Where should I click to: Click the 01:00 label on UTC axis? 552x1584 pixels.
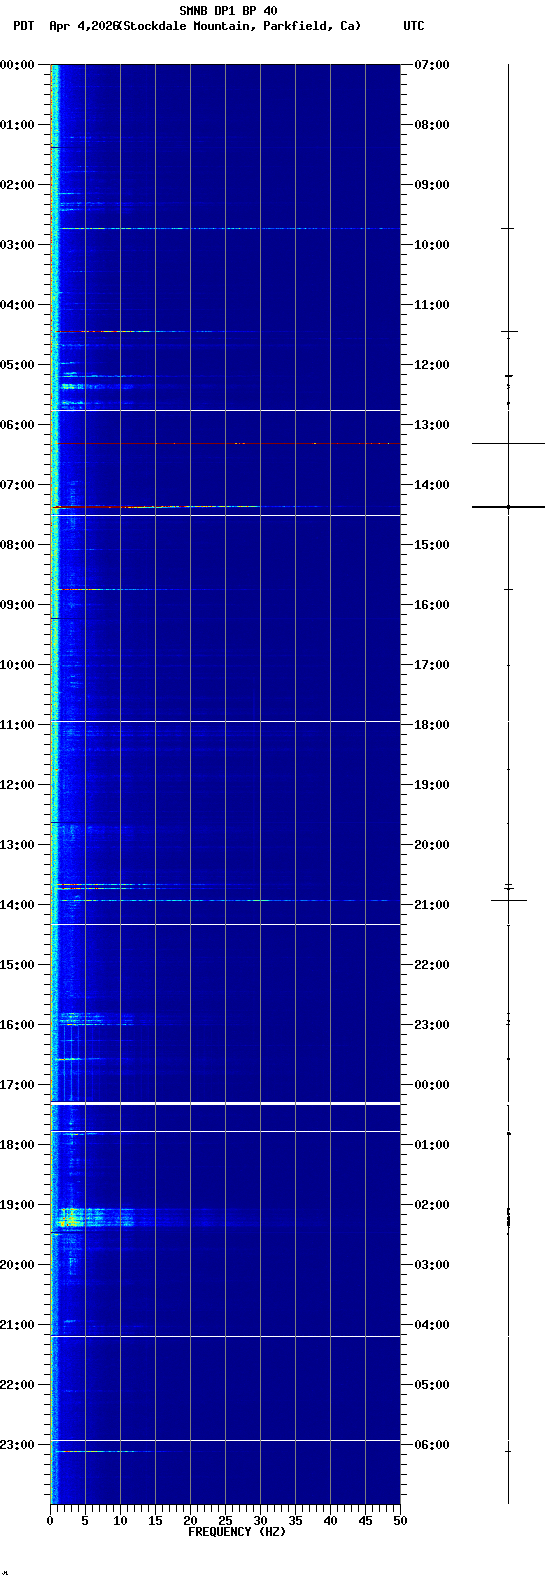coord(432,1145)
